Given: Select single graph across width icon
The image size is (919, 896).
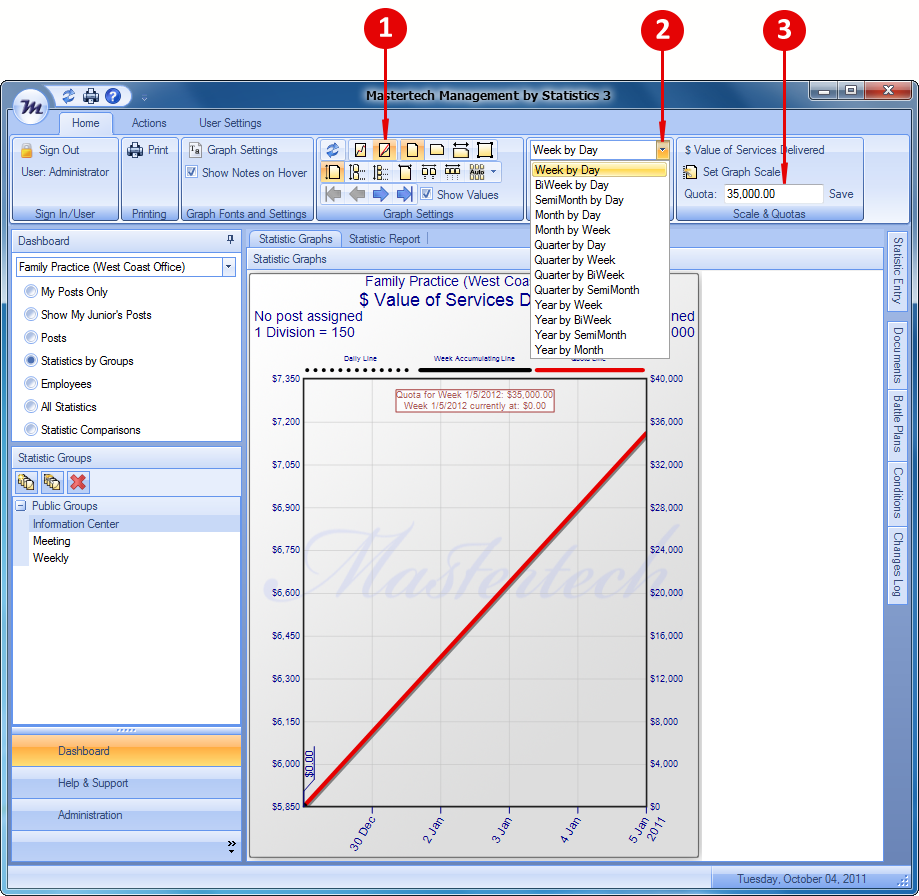Looking at the screenshot, I should [404, 172].
